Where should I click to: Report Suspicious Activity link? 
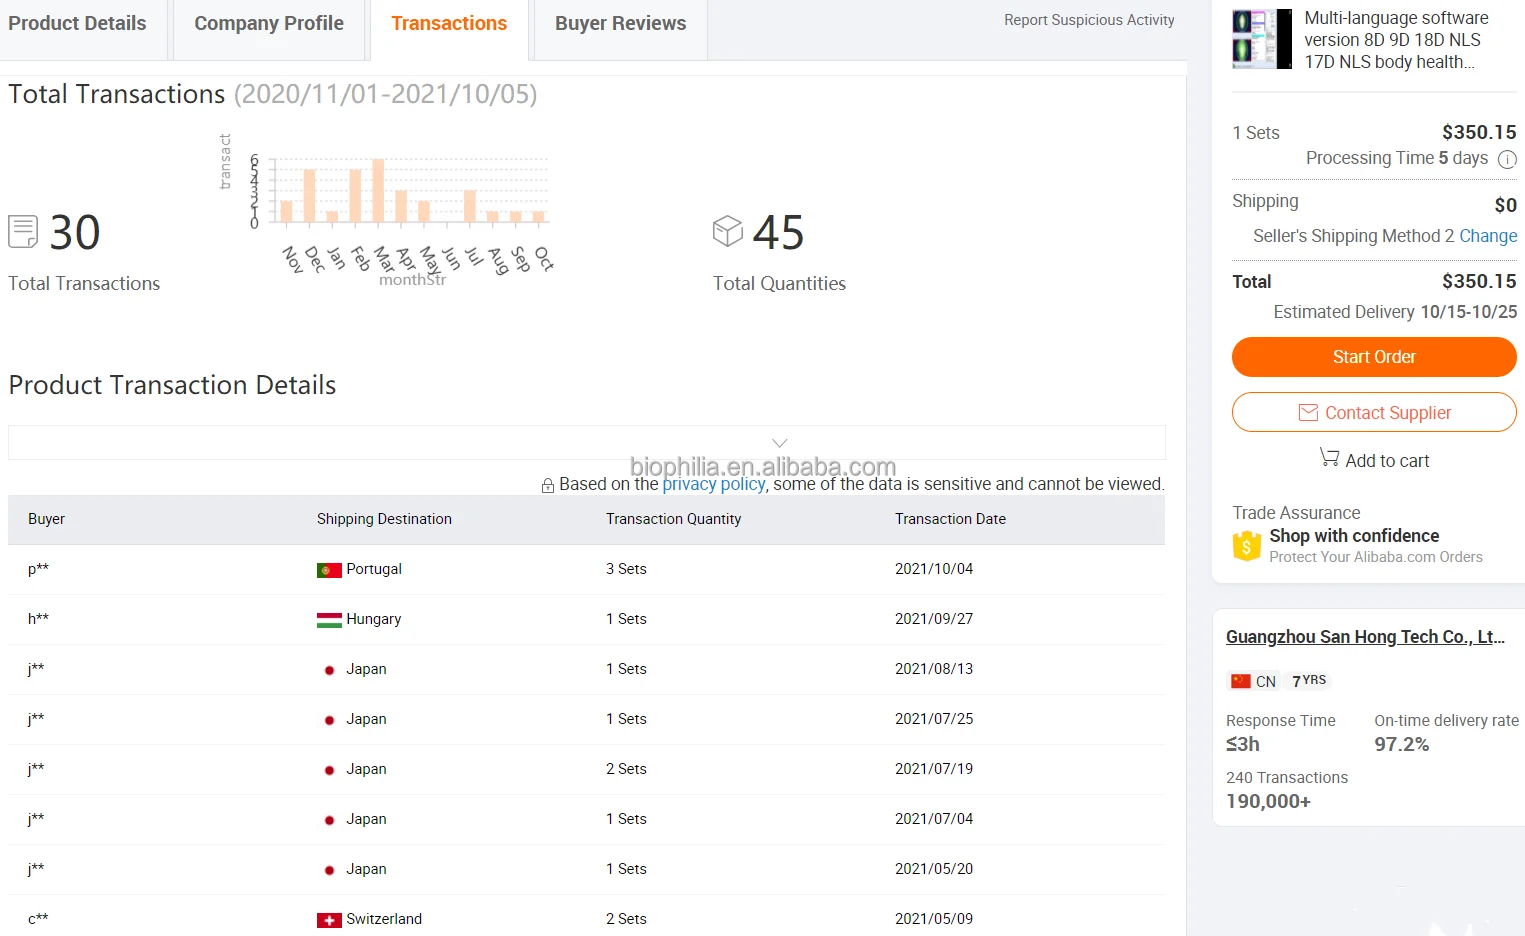click(x=1089, y=20)
